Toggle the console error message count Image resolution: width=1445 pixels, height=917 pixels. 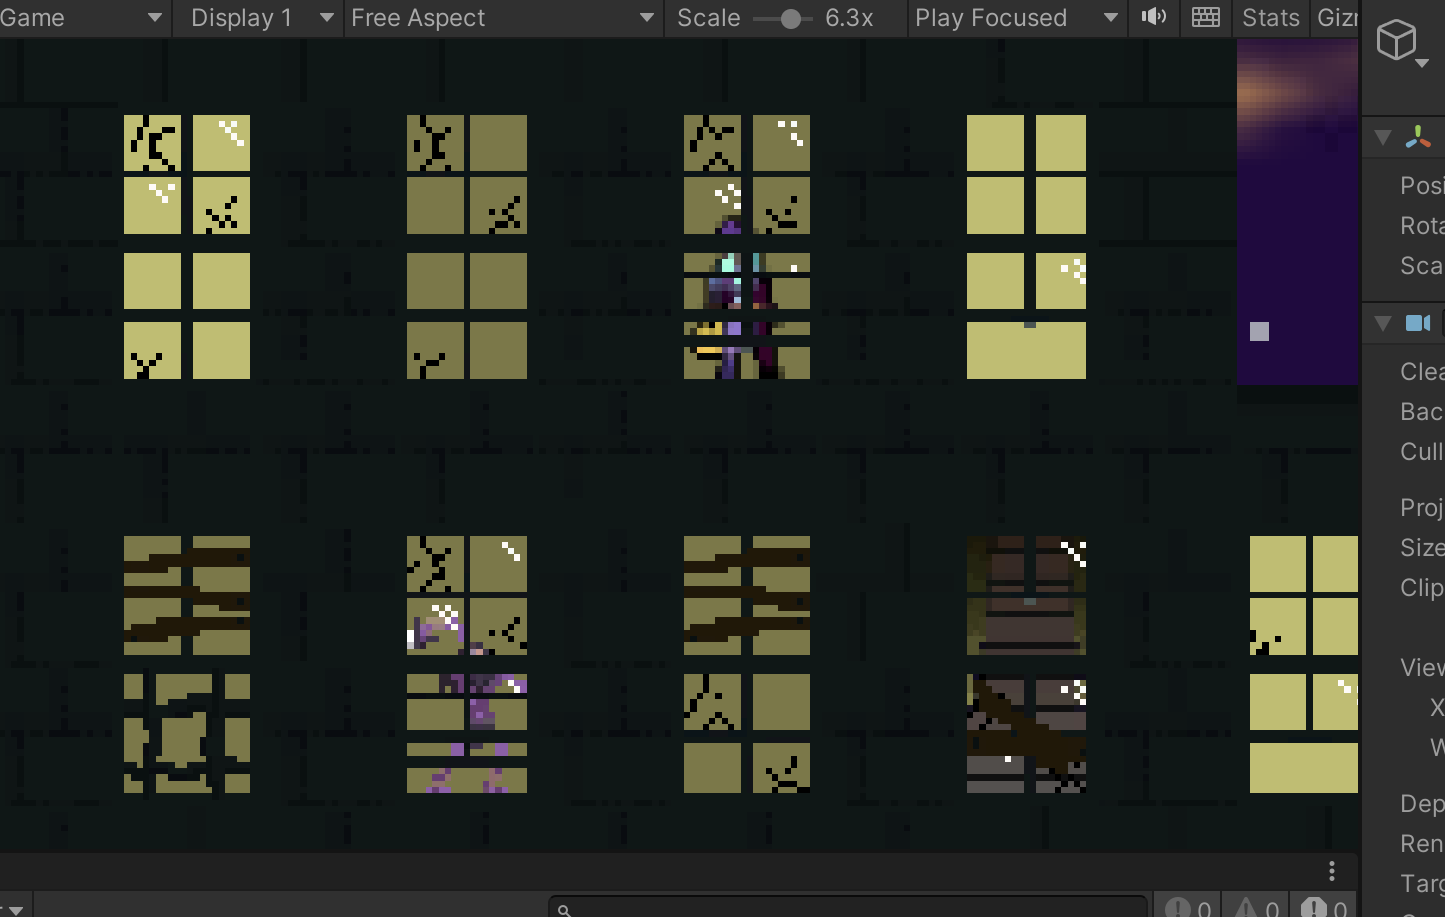[1324, 907]
